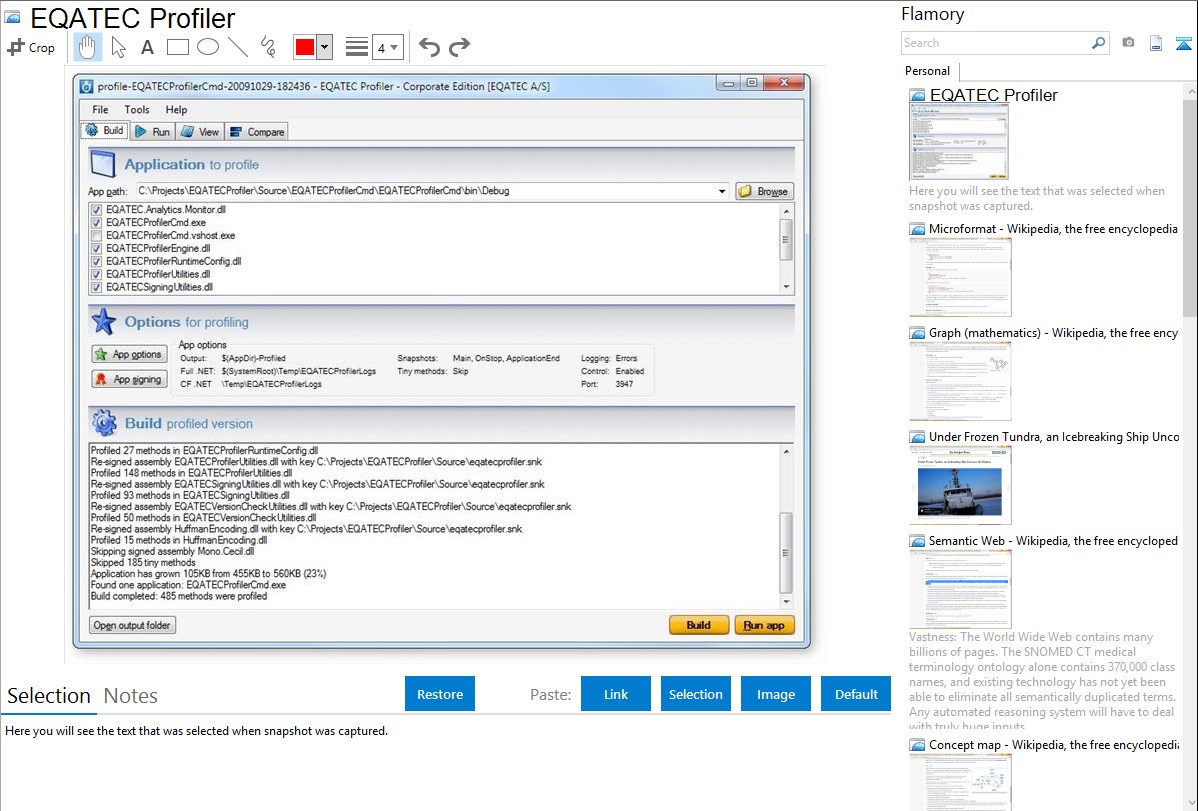Open the line width 4 dropdown

click(387, 48)
